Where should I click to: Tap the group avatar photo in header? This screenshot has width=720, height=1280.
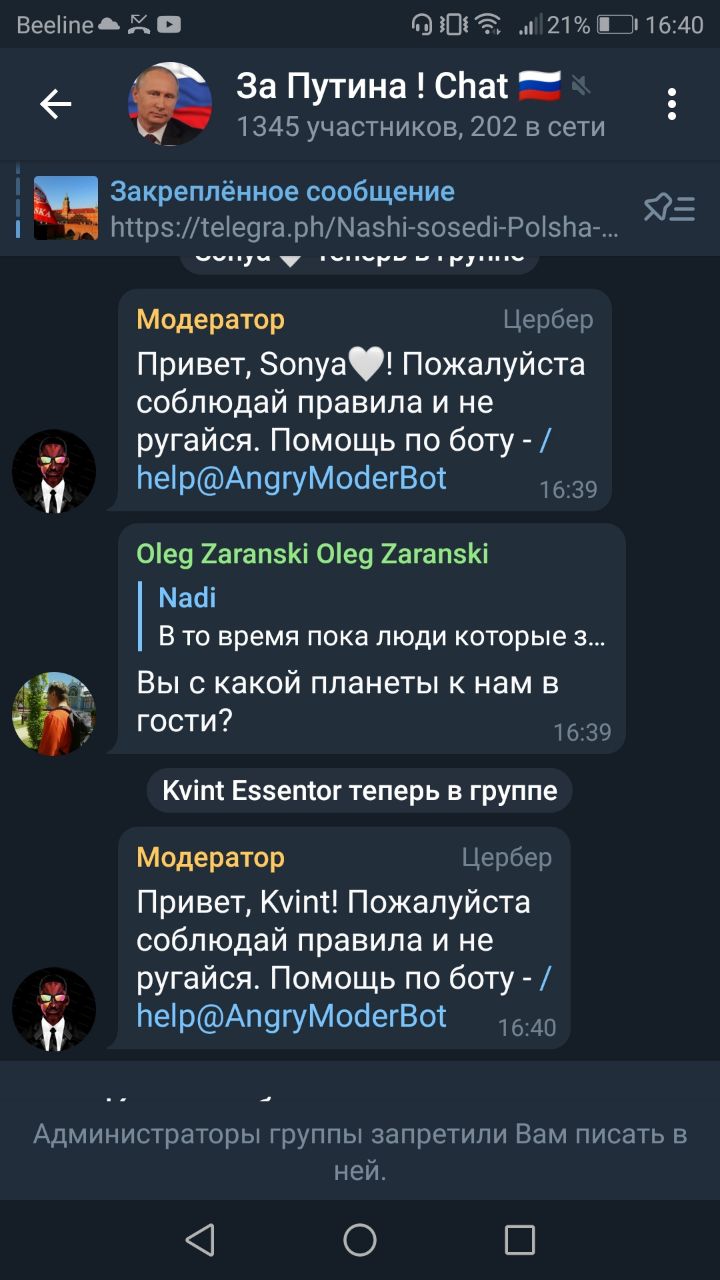[170, 104]
